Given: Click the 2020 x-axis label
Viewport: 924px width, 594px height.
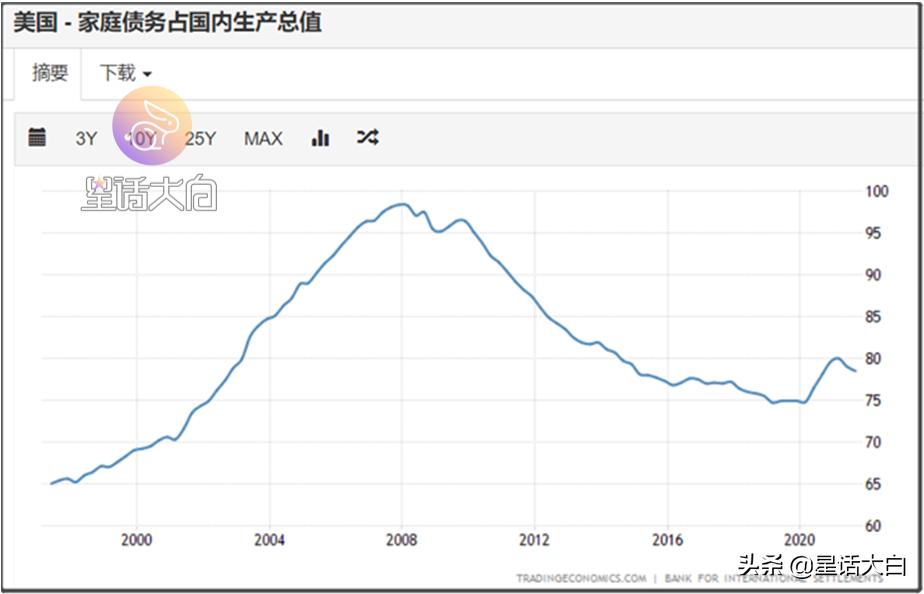Looking at the screenshot, I should pos(800,540).
